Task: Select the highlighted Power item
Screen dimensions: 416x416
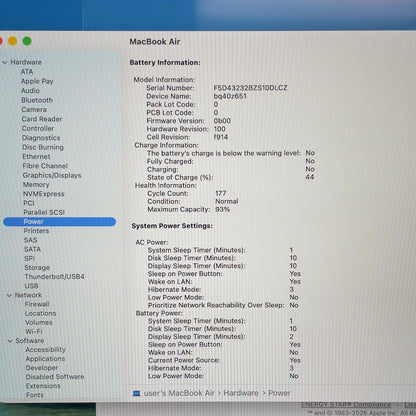Action: 60,222
